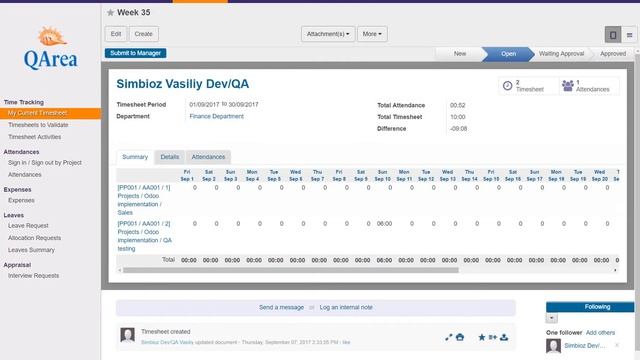
Task: Click the Fri Sep 1 column header
Action: tap(187, 176)
